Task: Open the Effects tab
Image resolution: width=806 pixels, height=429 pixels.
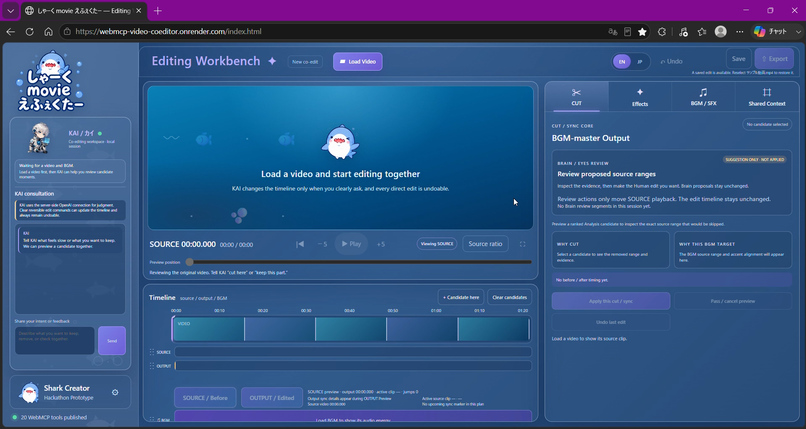Action: point(640,97)
